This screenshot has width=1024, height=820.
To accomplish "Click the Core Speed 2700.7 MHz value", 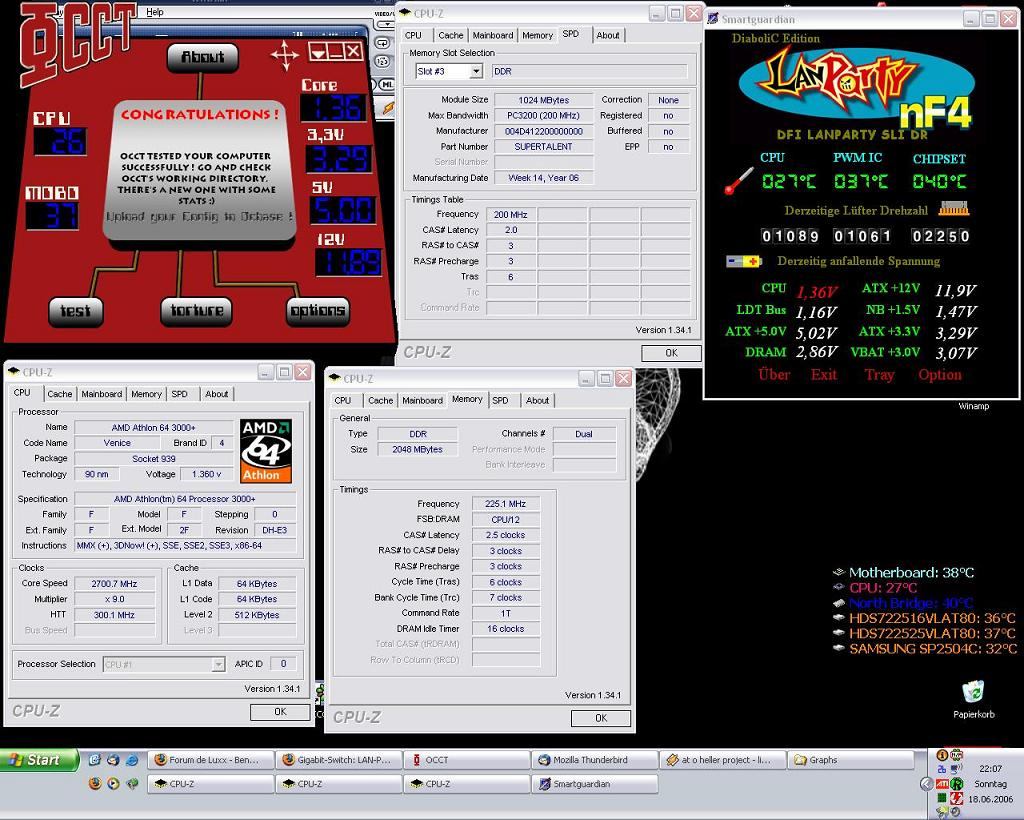I will (x=115, y=584).
